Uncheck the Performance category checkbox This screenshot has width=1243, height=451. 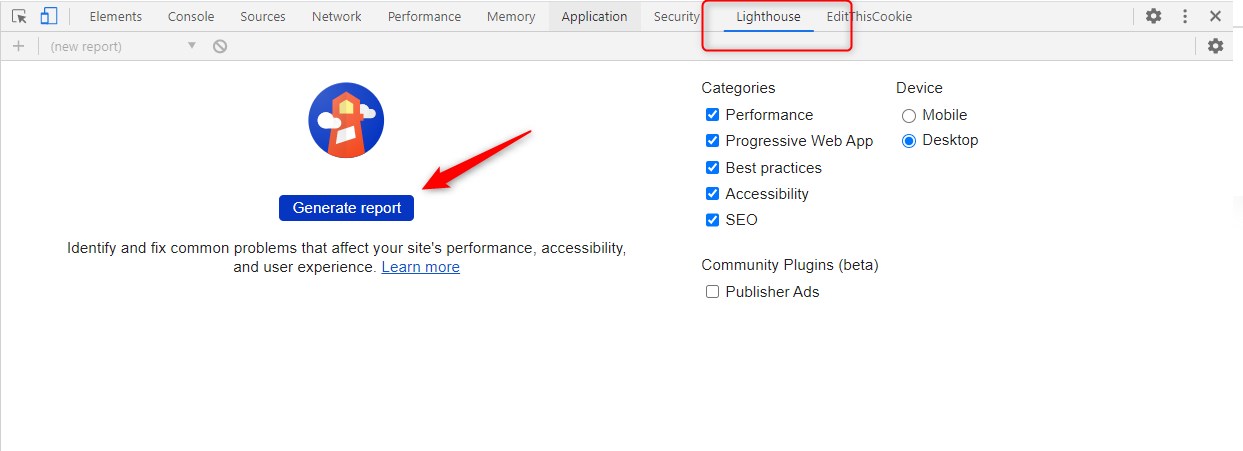click(x=712, y=115)
